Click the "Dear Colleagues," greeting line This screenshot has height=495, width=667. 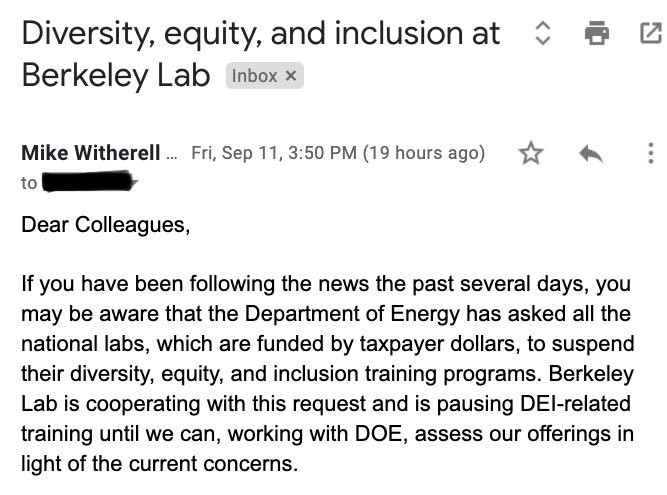(x=105, y=224)
